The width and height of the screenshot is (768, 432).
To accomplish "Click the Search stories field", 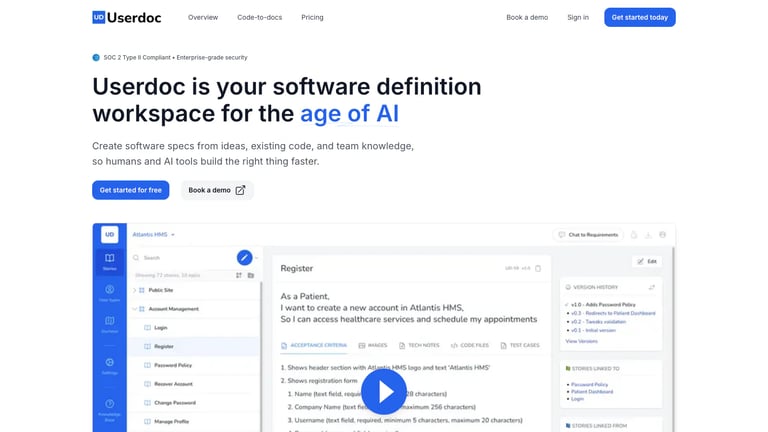I will 182,258.
